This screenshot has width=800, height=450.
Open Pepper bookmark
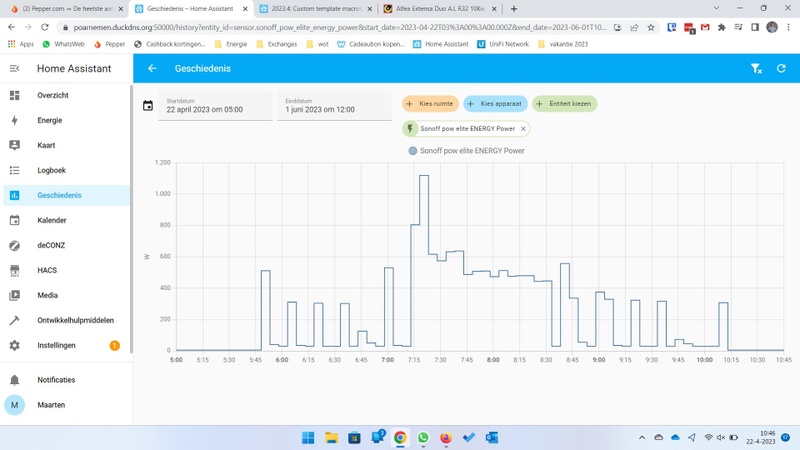[110, 44]
